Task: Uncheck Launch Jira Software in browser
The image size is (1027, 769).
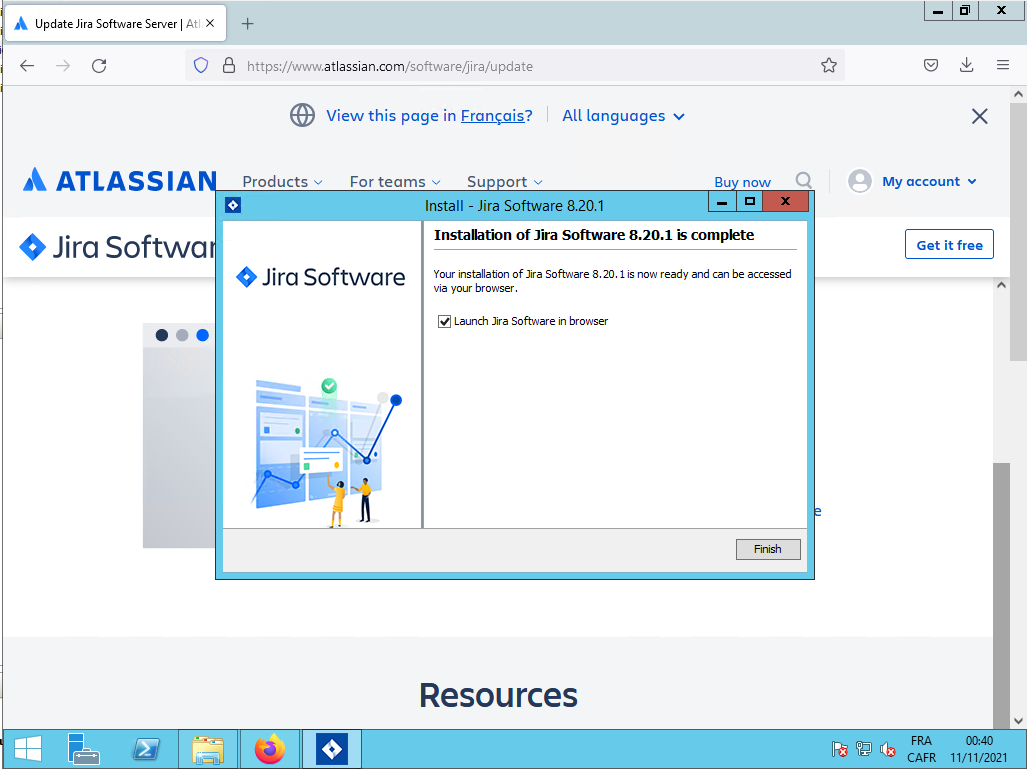Action: point(444,322)
